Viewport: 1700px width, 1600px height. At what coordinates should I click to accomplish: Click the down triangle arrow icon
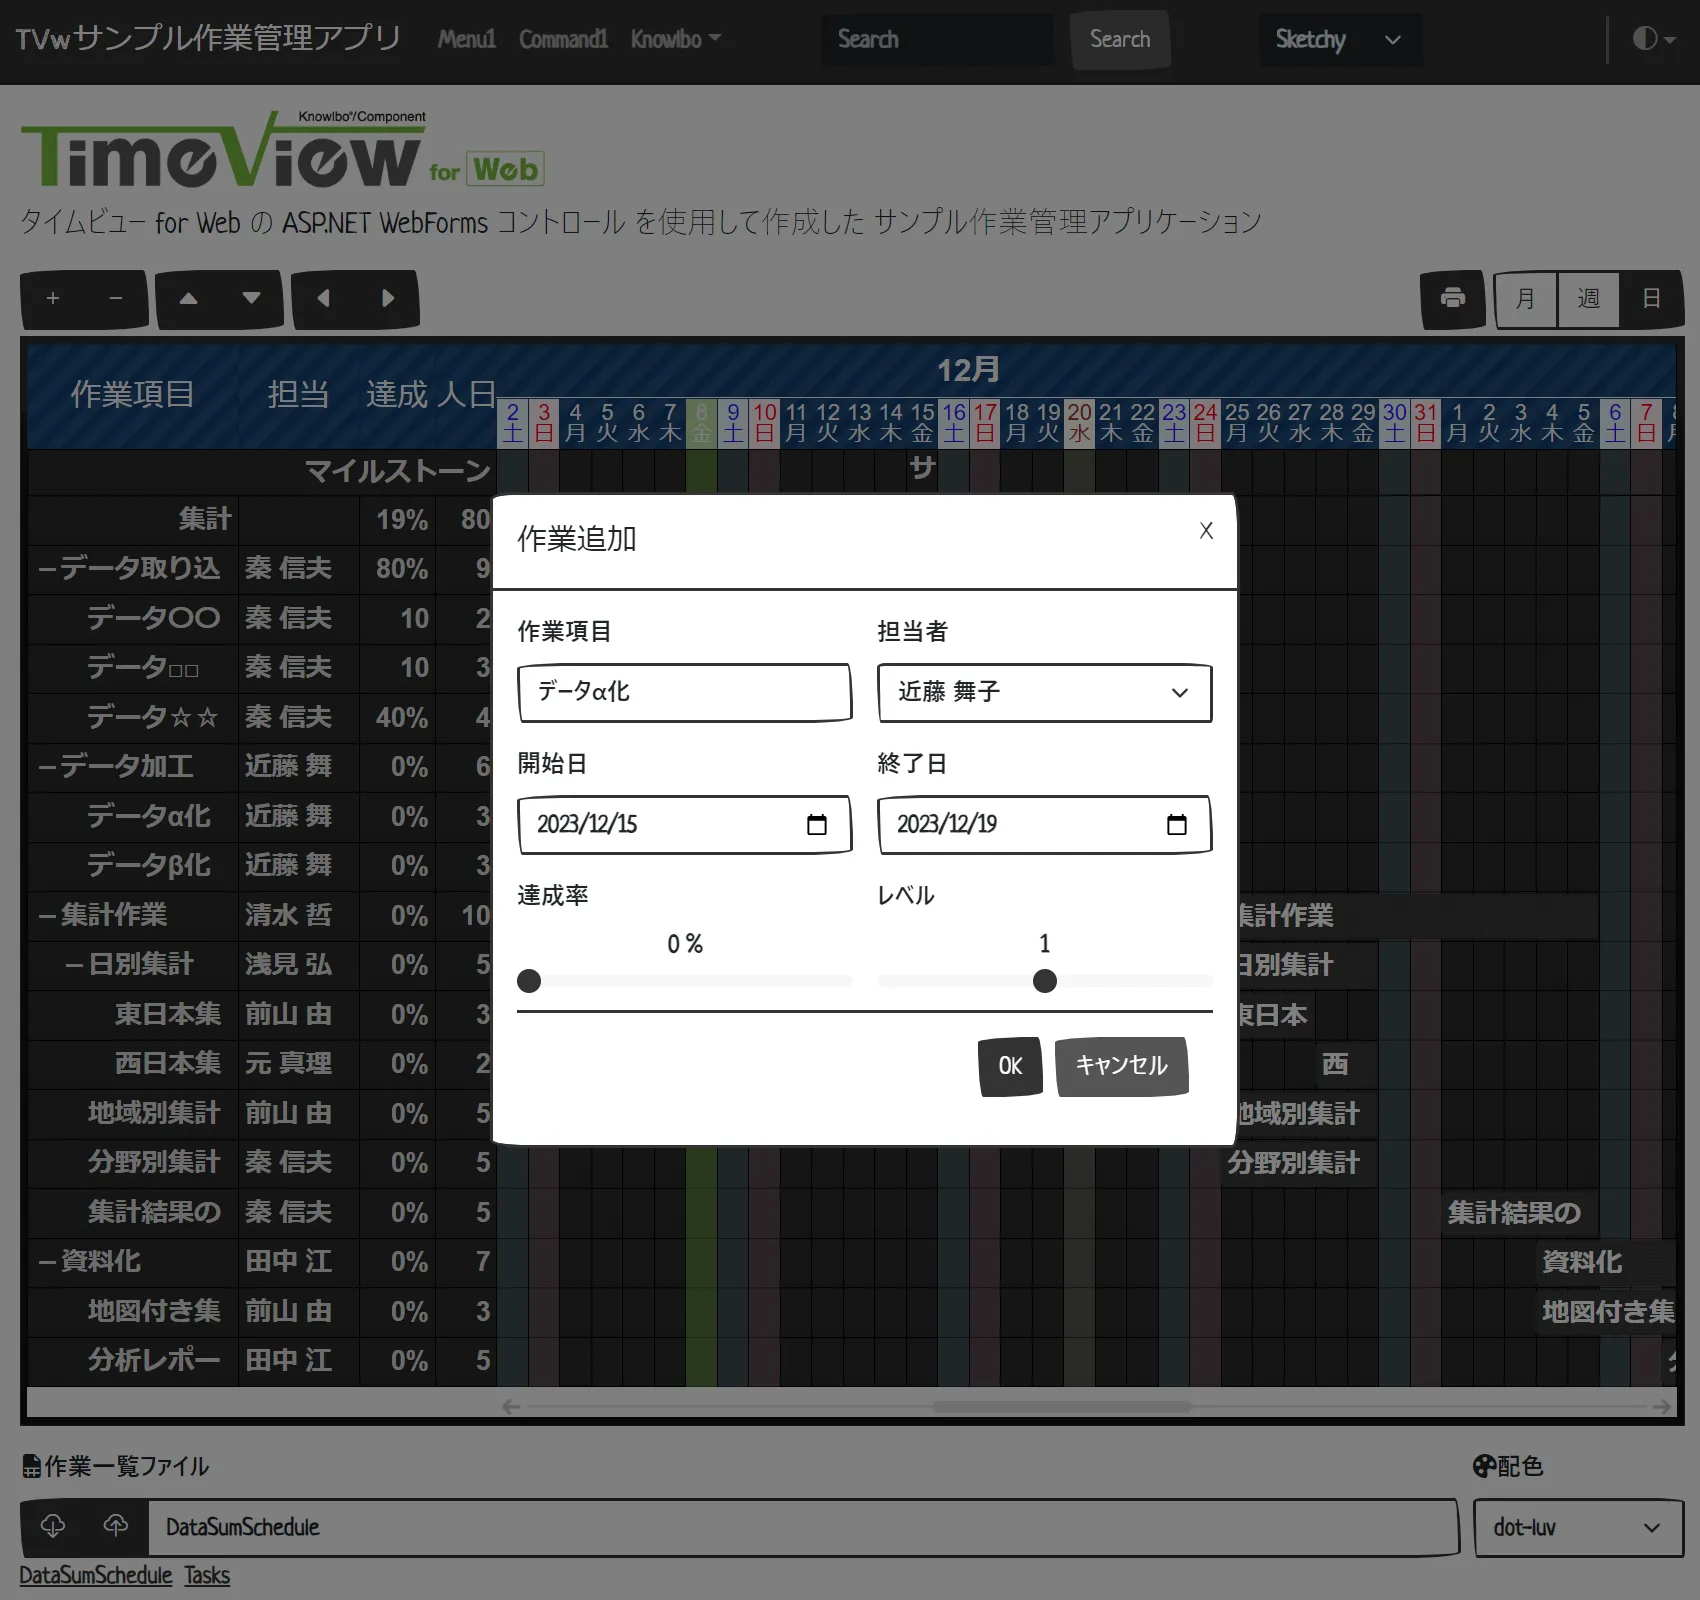252,299
